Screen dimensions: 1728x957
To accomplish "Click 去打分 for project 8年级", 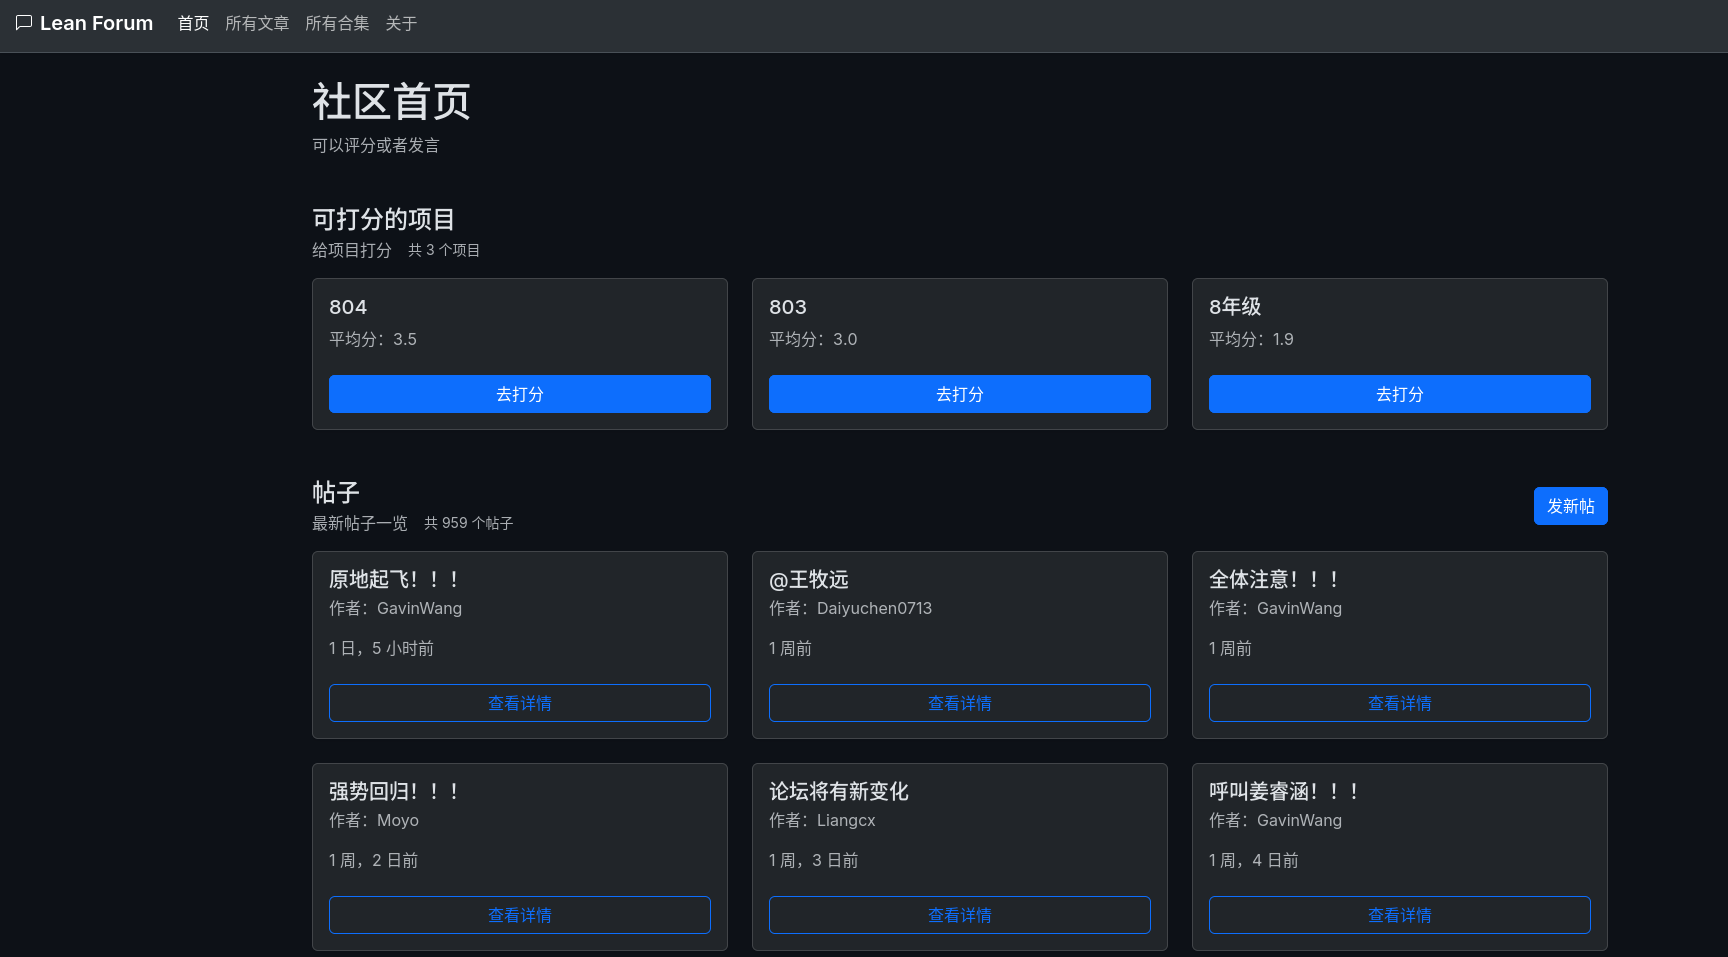I will click(x=1400, y=394).
